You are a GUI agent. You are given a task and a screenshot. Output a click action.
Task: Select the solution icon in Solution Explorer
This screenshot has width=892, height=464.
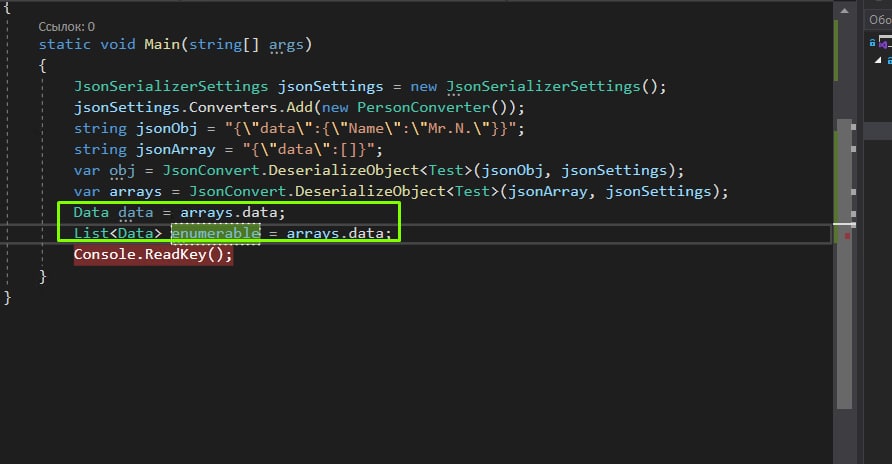[885, 43]
